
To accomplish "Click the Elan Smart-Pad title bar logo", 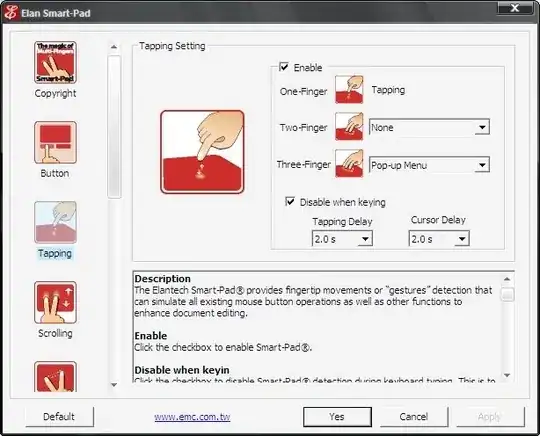I will point(10,13).
